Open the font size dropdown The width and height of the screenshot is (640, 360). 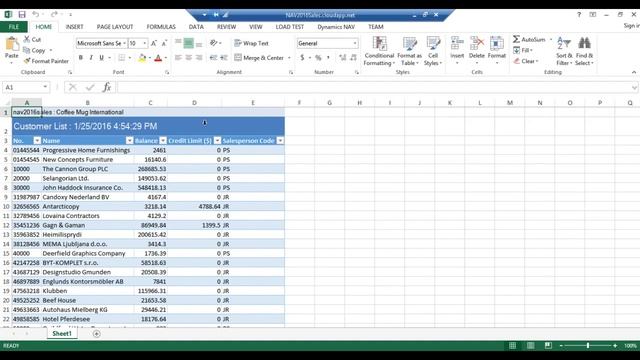(x=144, y=43)
